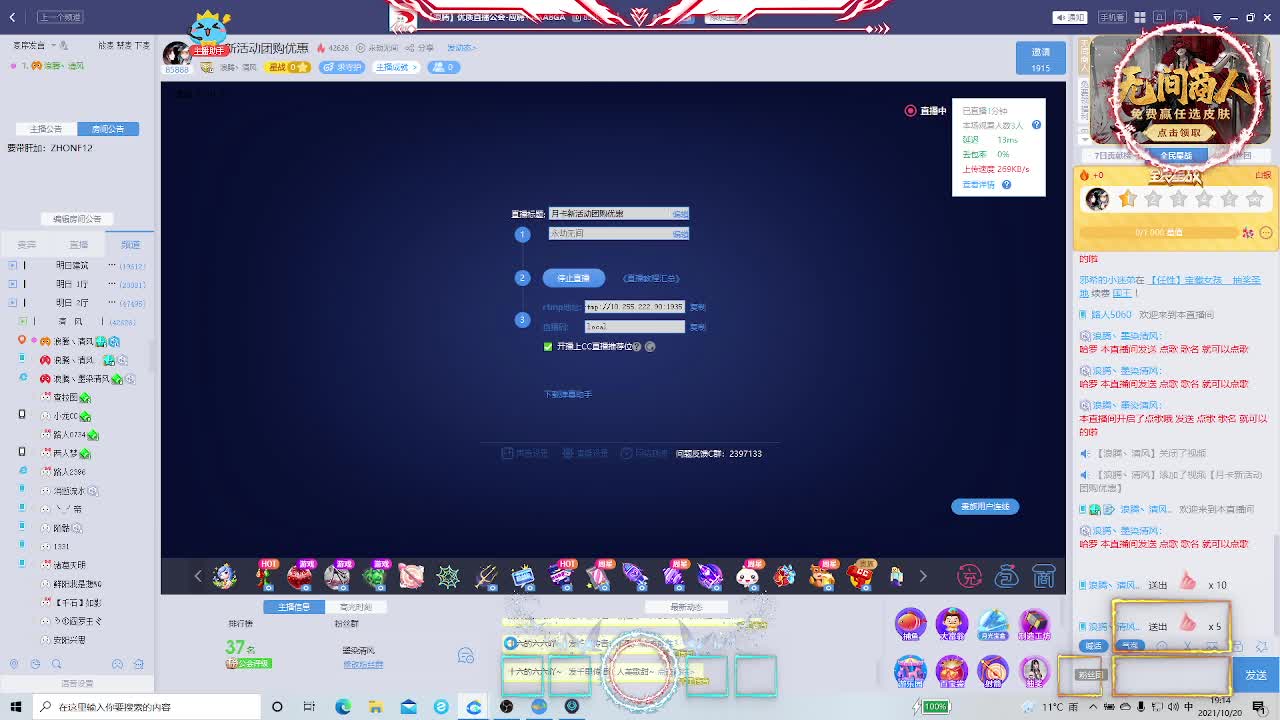The width and height of the screenshot is (1280, 720).
Task: Click the 手机看 button in title bar
Action: tap(1111, 17)
